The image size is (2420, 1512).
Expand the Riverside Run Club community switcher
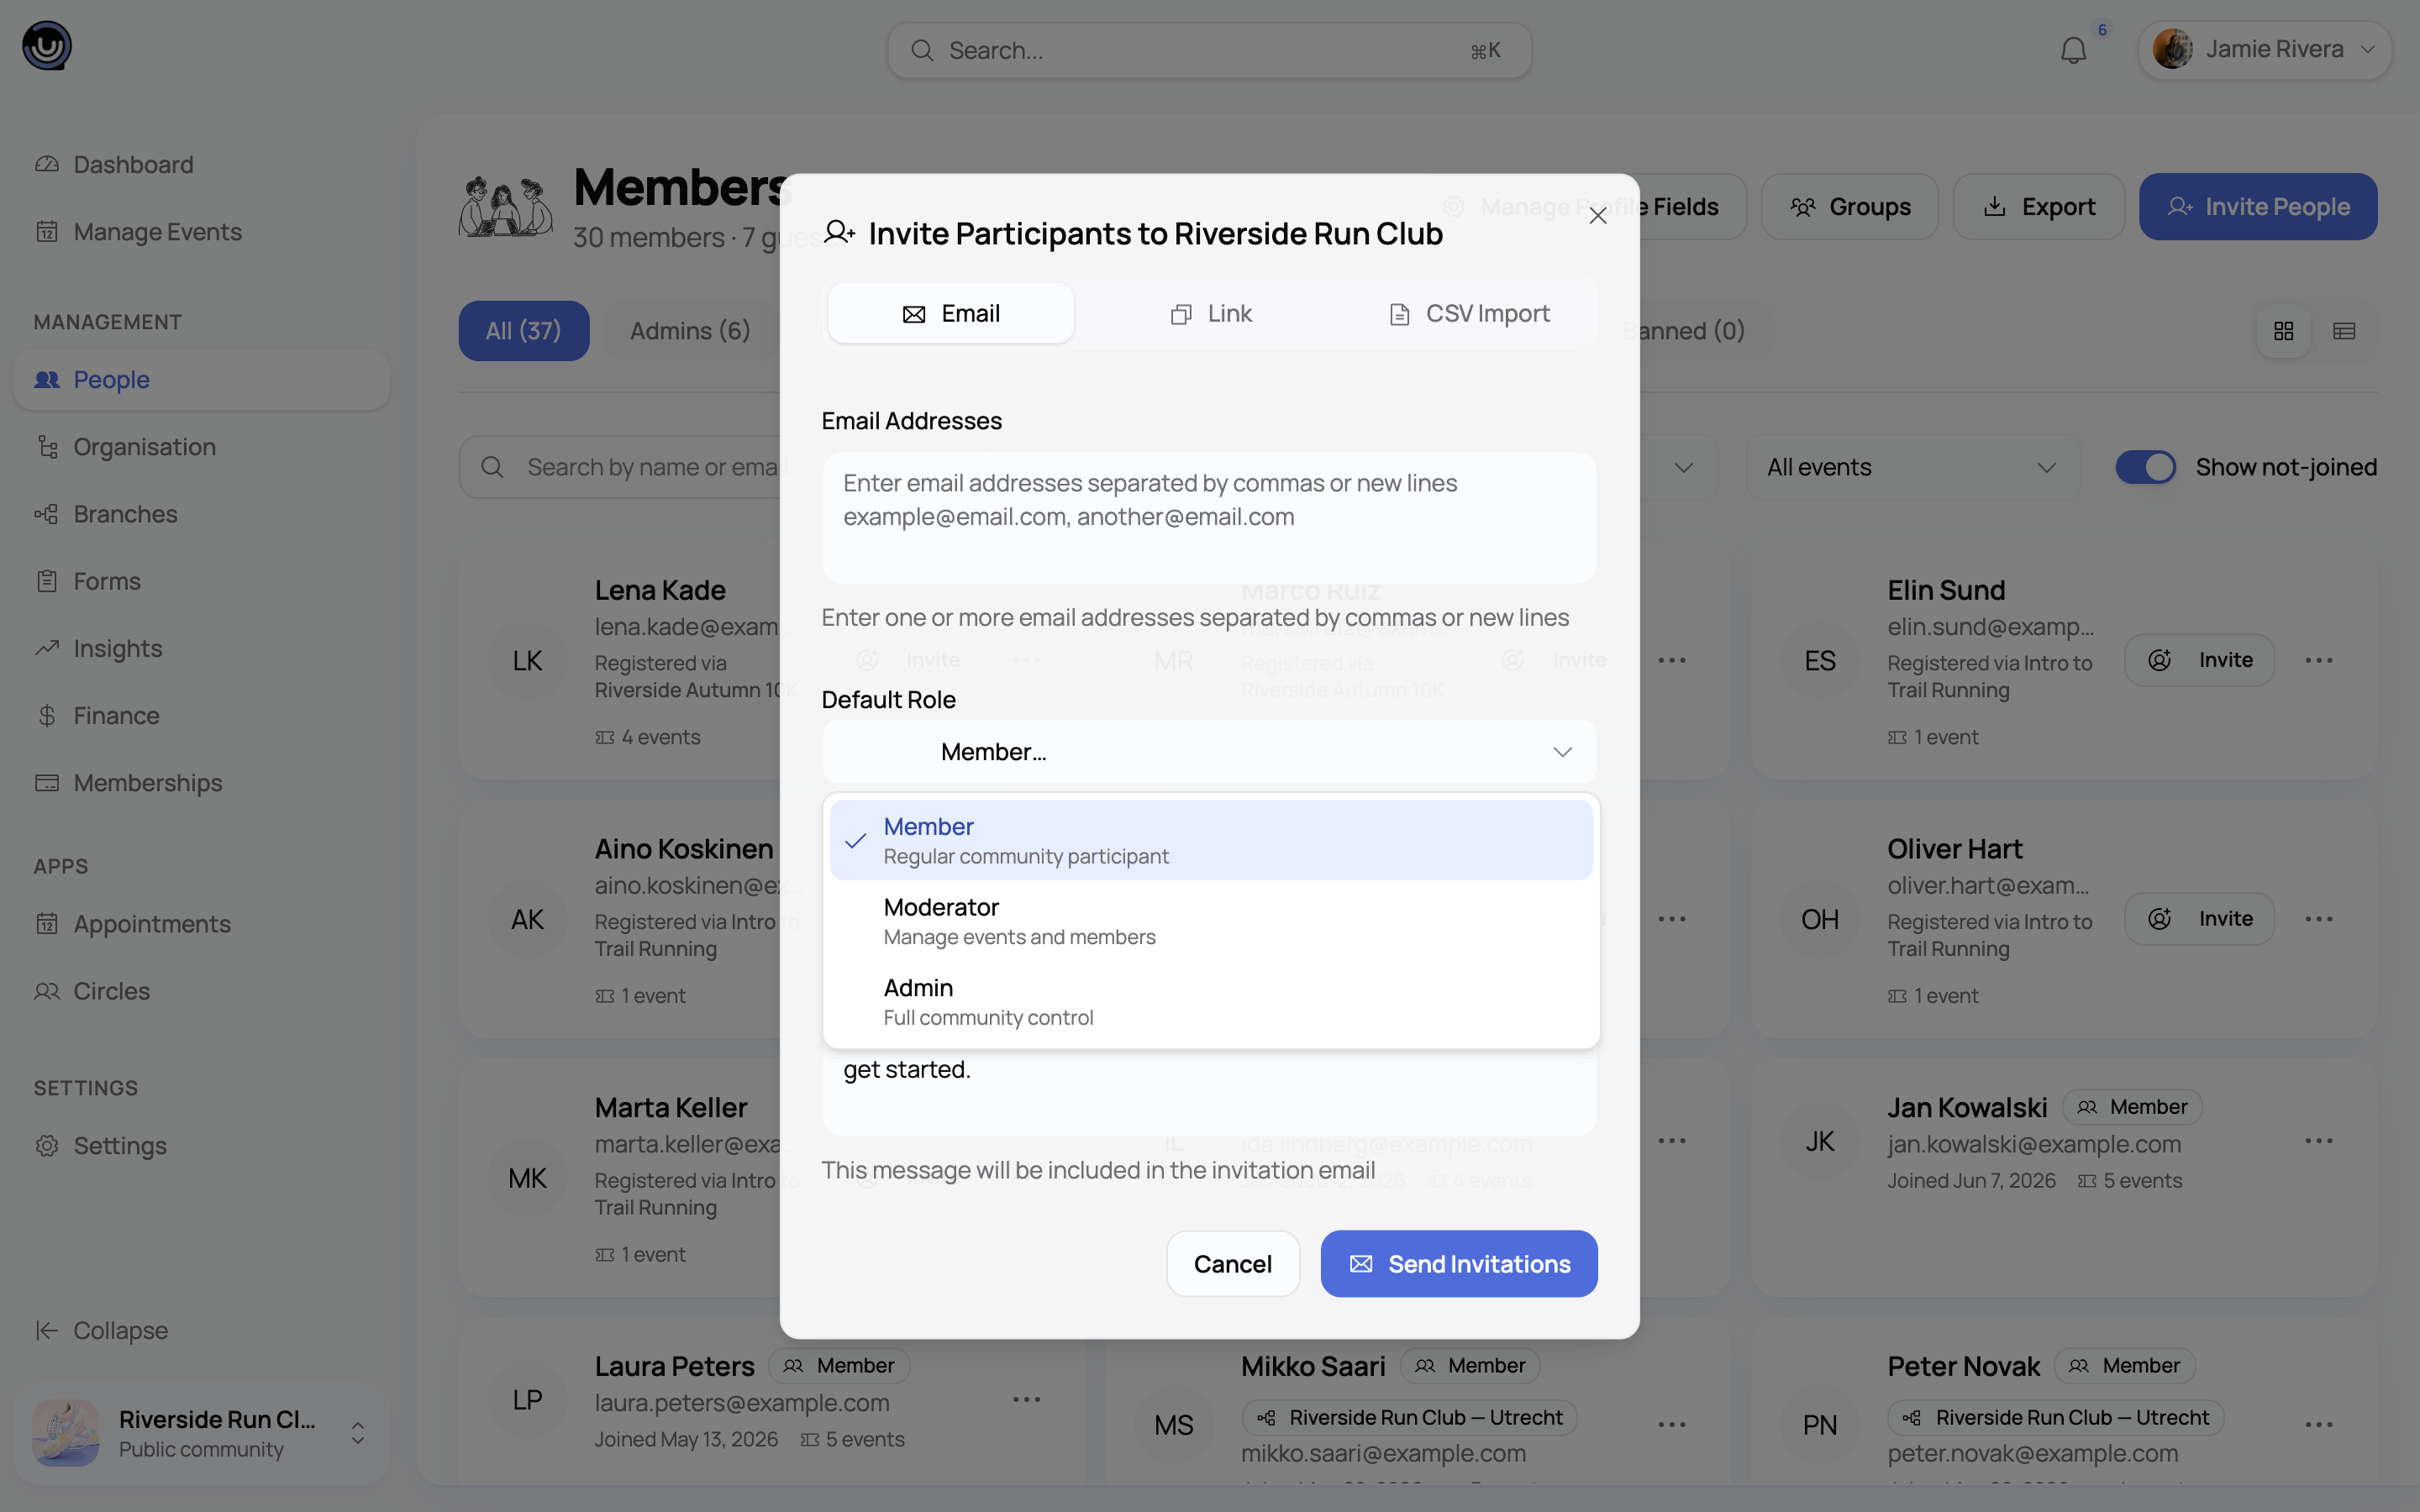201,1433
